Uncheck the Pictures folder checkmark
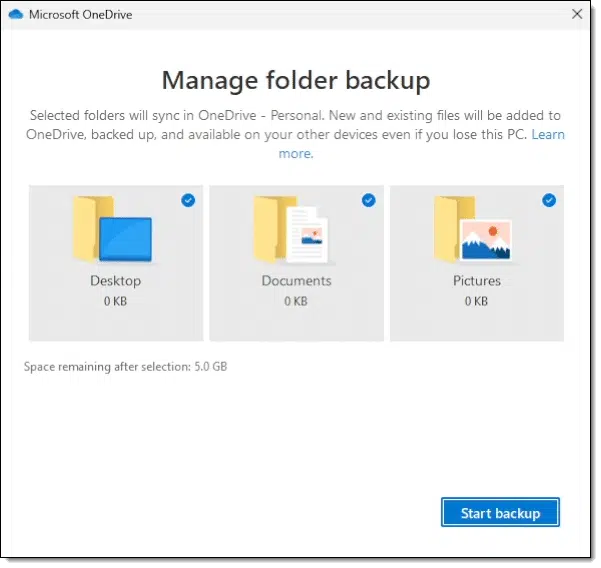The width and height of the screenshot is (601, 568). (x=549, y=200)
